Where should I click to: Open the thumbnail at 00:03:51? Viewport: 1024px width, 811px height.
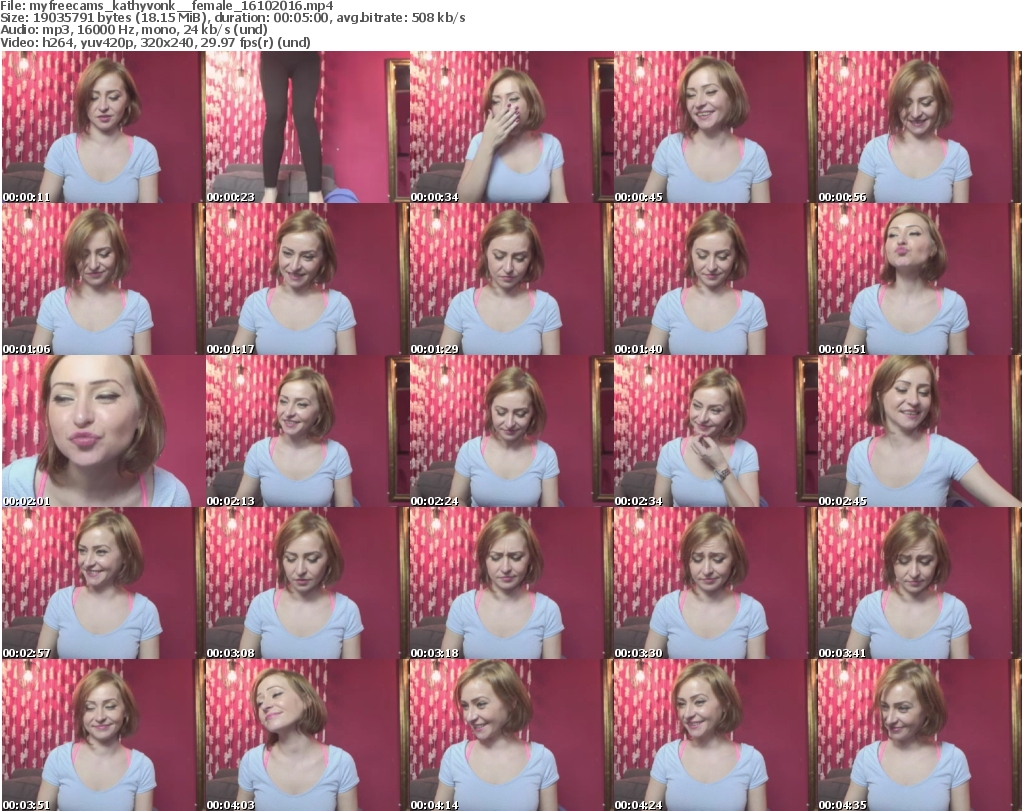tap(102, 736)
